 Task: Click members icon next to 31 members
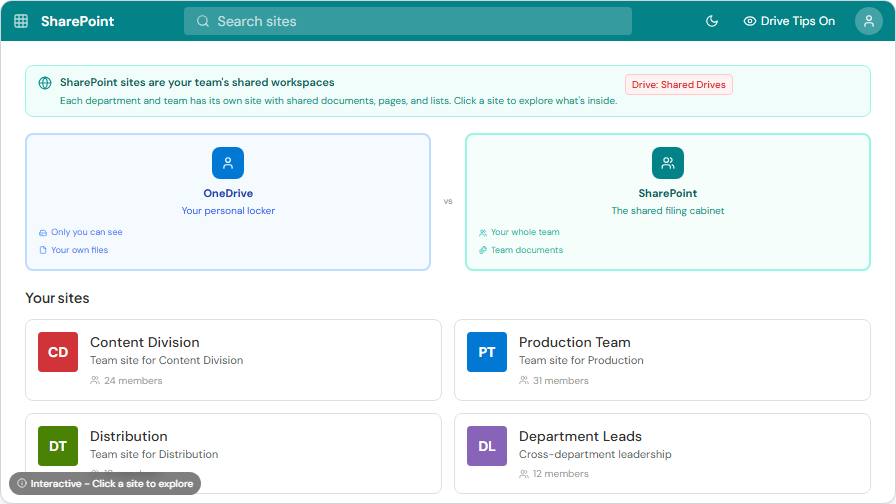[523, 381]
